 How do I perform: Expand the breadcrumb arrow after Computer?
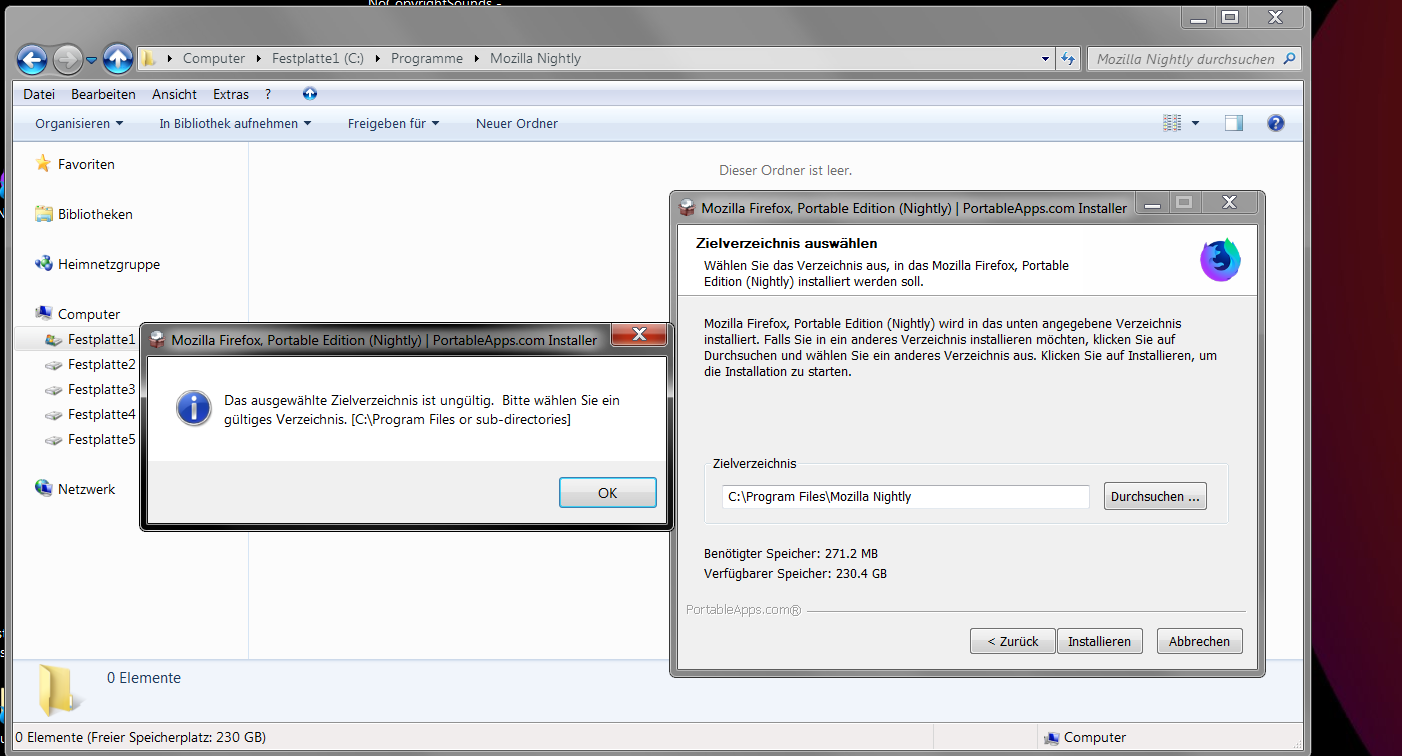pos(259,58)
